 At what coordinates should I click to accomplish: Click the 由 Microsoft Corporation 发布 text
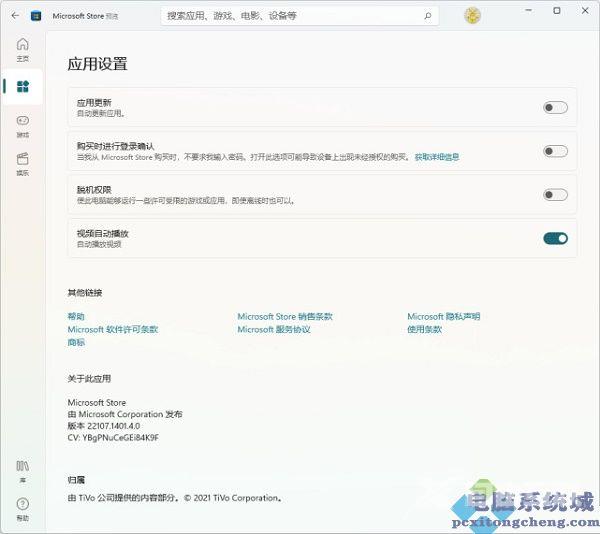[125, 414]
